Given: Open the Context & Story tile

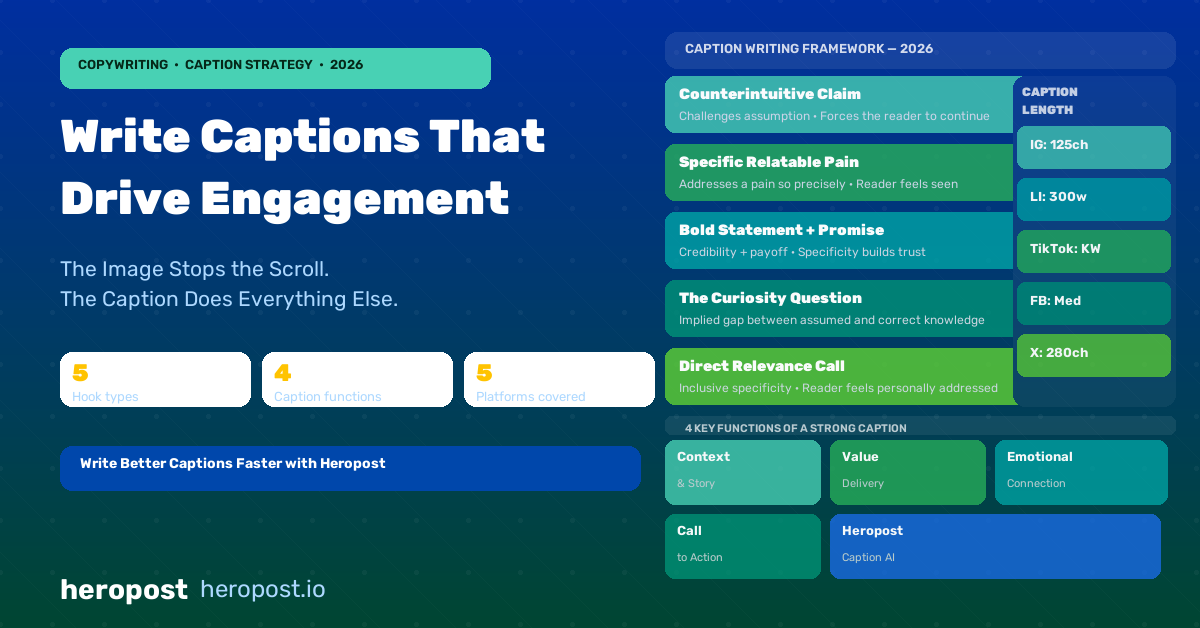Looking at the screenshot, I should 742,472.
